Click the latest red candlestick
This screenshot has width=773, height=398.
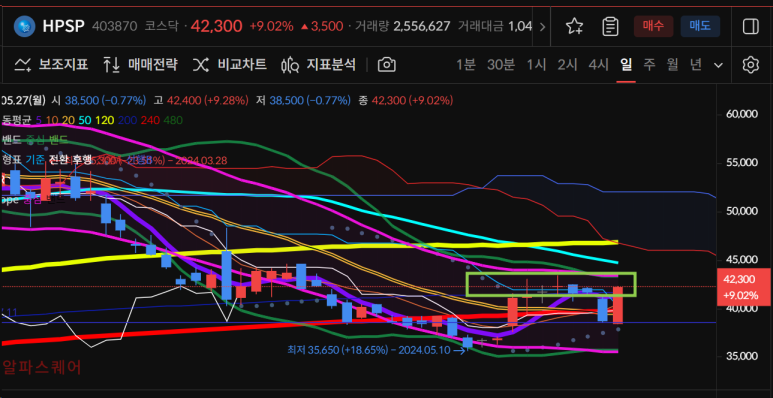618,305
